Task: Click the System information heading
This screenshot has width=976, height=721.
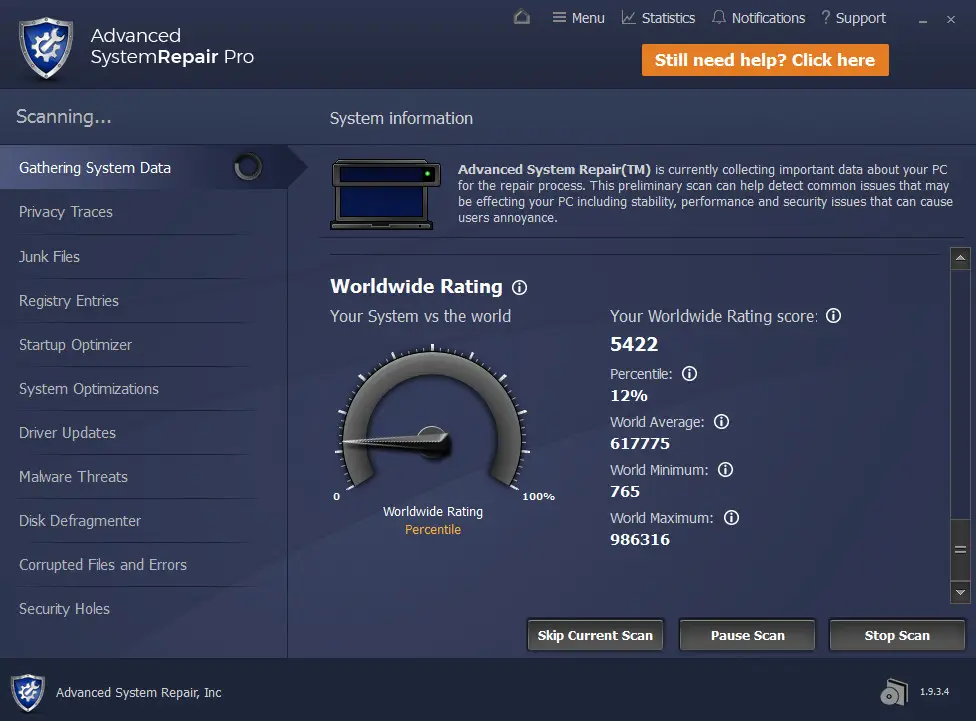Action: 401,118
